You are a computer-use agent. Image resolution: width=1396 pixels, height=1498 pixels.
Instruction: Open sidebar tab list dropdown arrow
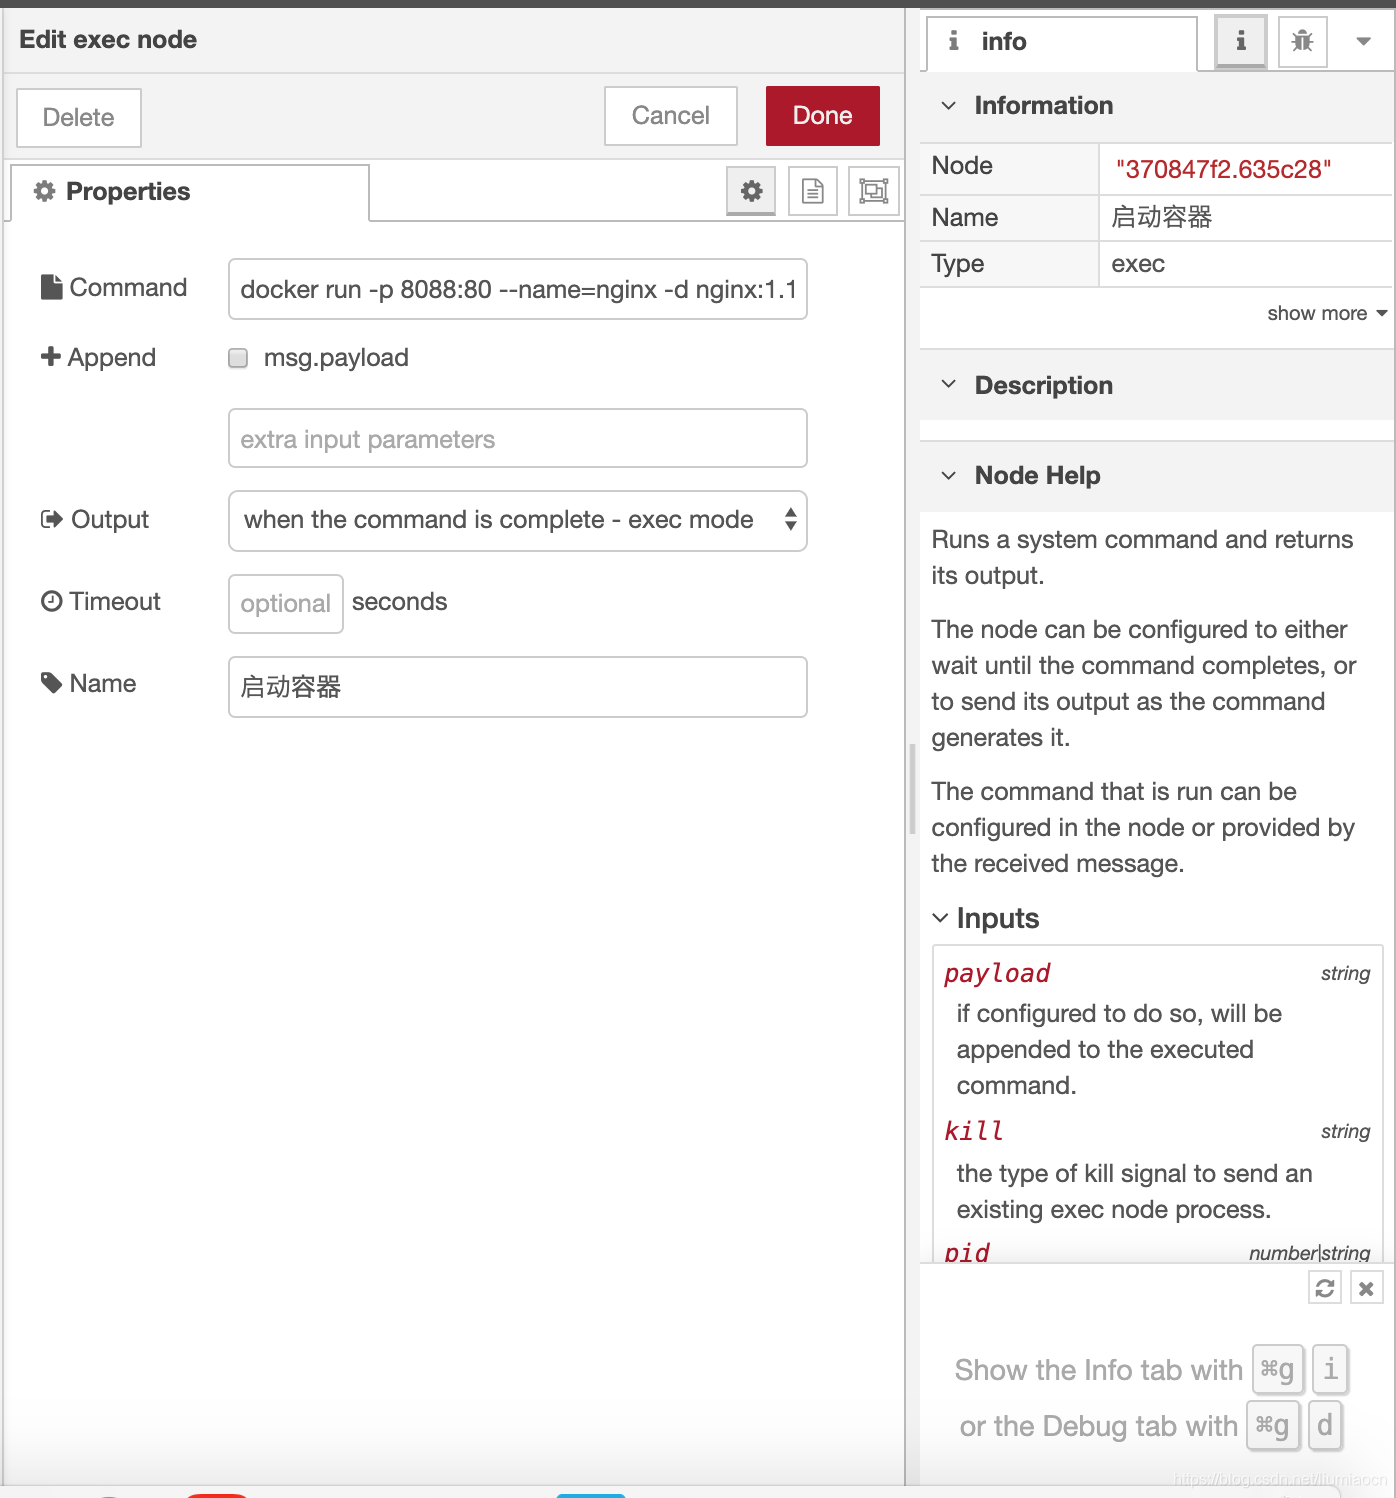click(x=1363, y=41)
